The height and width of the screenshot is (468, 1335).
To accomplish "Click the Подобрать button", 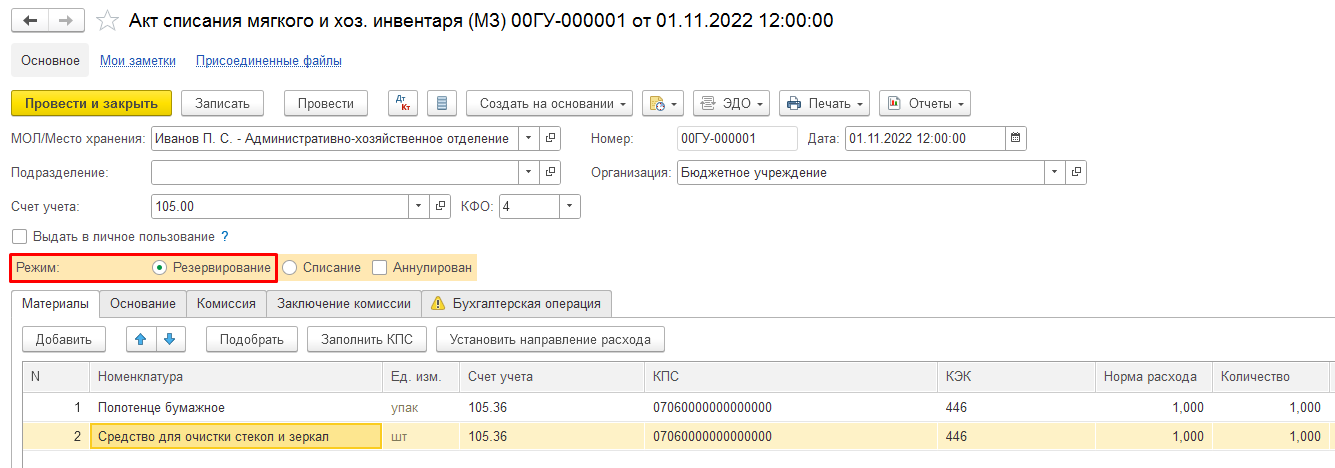I will tap(252, 340).
